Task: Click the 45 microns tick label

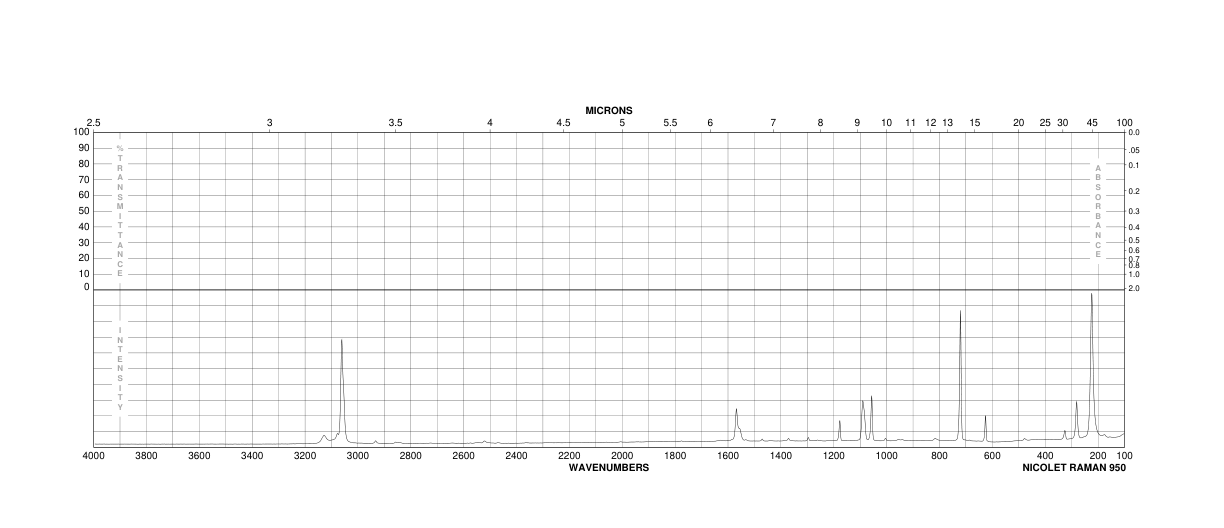Action: [1092, 122]
